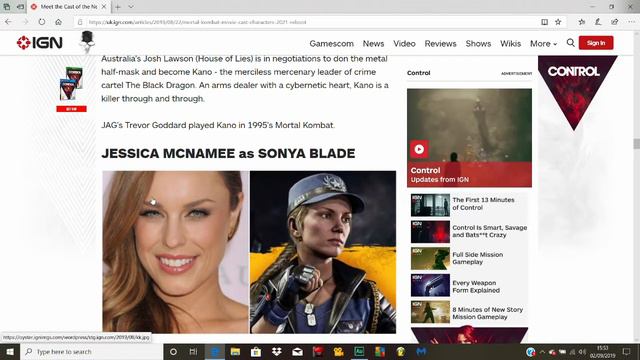Click the Set tabs aside icon
This screenshot has width=640, height=360.
[x=20, y=7]
